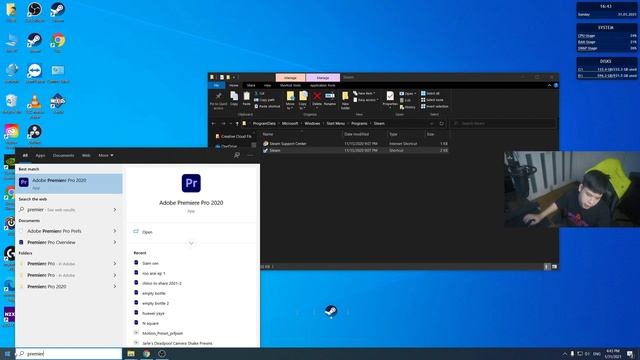Open recent file 'Motion_Preset_prfpset'

162,333
